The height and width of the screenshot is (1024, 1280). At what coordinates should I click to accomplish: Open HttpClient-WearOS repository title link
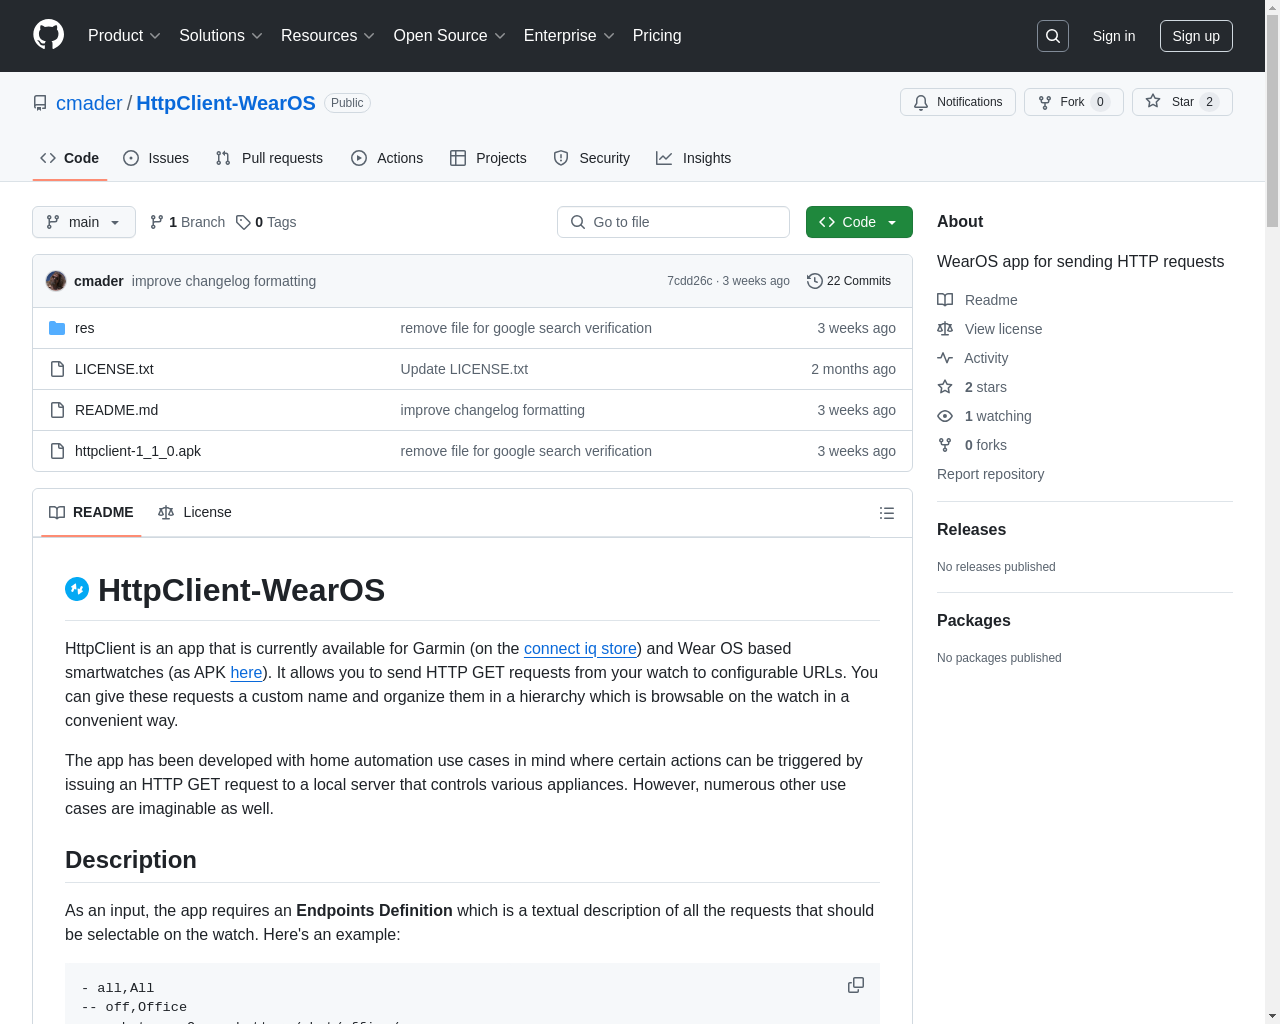[226, 103]
